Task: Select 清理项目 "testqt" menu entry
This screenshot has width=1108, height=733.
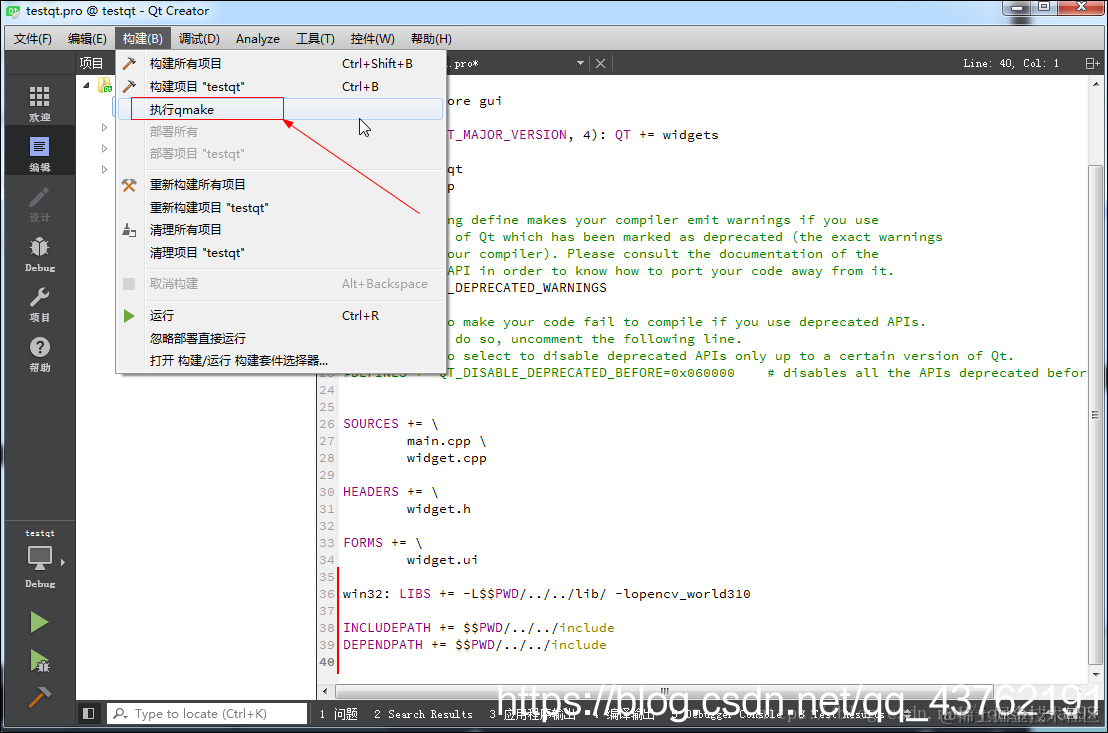Action: click(281, 252)
